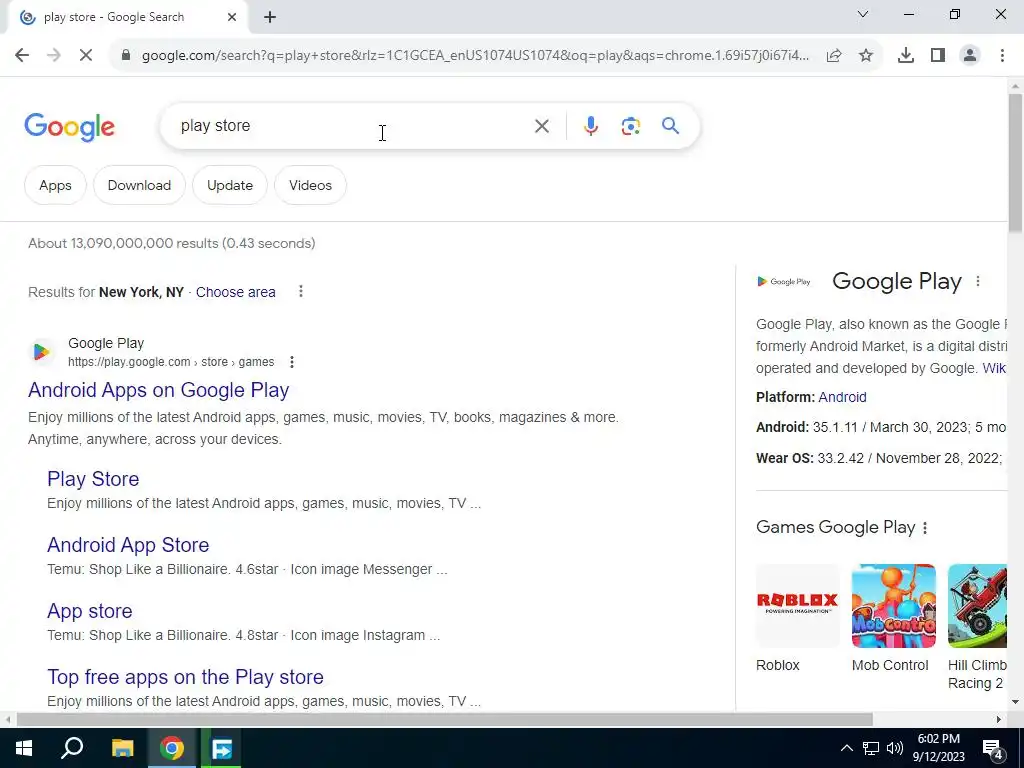The width and height of the screenshot is (1024, 768).
Task: Click the Android platform link
Action: click(842, 397)
